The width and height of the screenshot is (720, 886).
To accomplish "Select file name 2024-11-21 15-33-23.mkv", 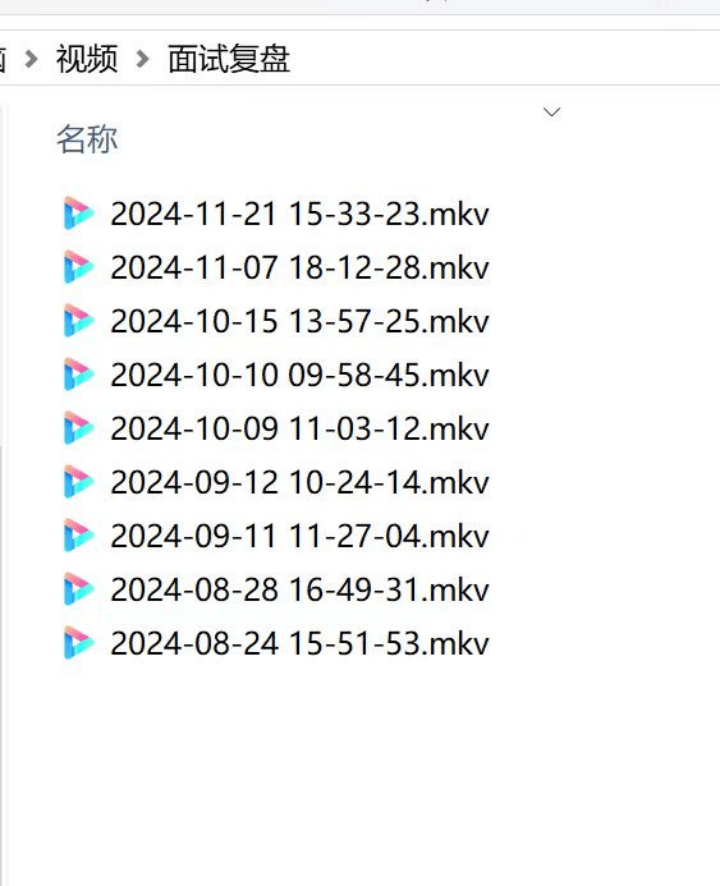I will click(300, 214).
